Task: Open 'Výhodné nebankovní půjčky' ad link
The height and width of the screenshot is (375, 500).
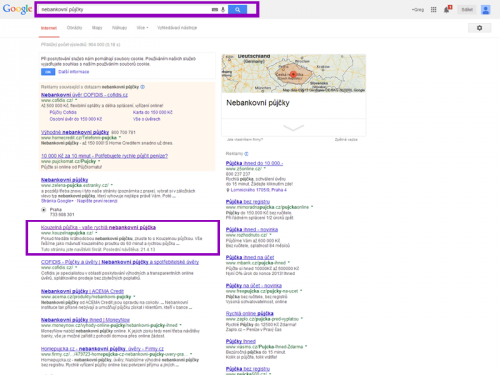Action: click(75, 132)
